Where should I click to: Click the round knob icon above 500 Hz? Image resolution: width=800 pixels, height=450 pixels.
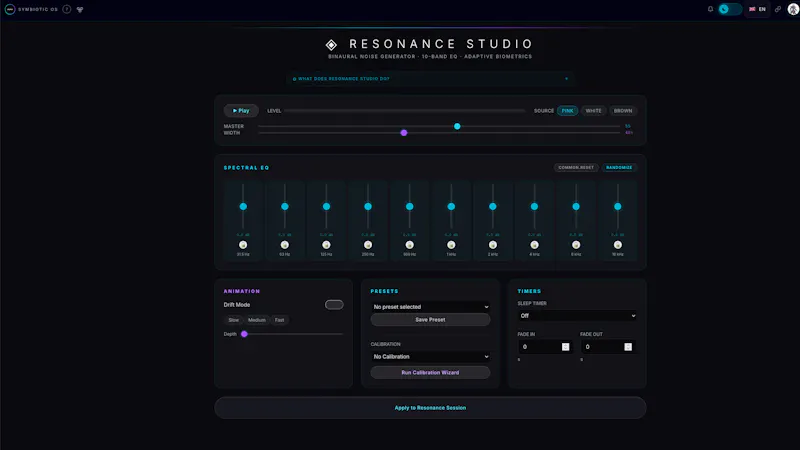(x=410, y=245)
